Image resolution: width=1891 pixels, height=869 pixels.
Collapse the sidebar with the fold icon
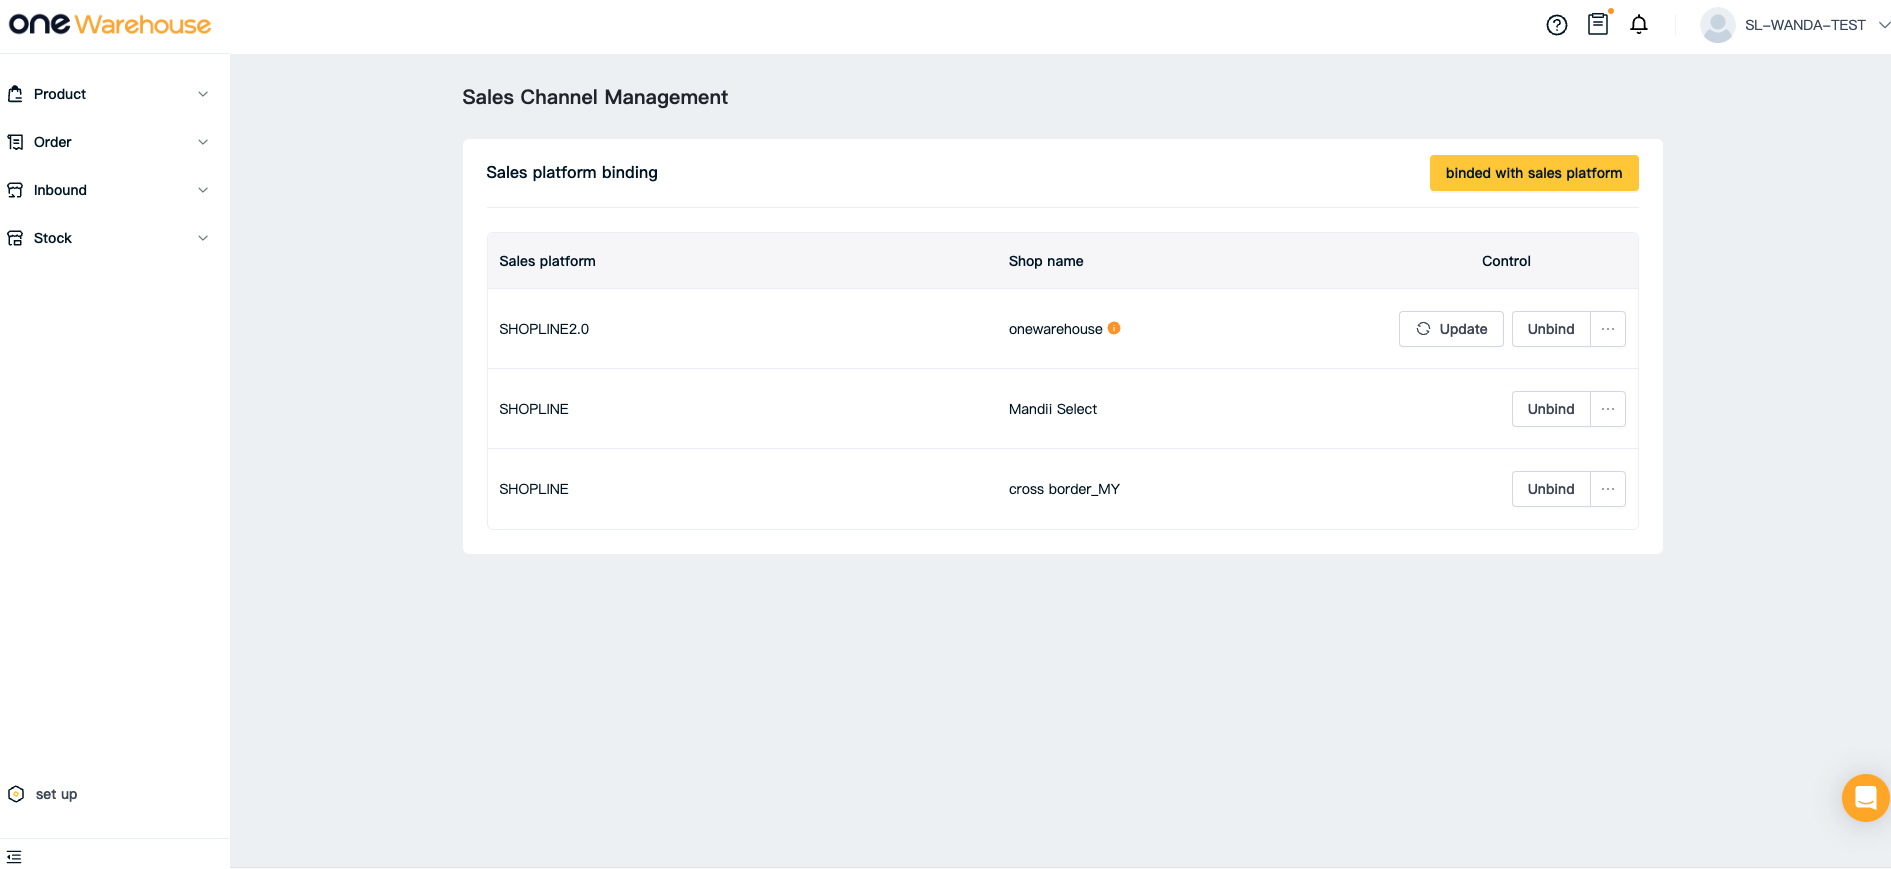click(14, 857)
